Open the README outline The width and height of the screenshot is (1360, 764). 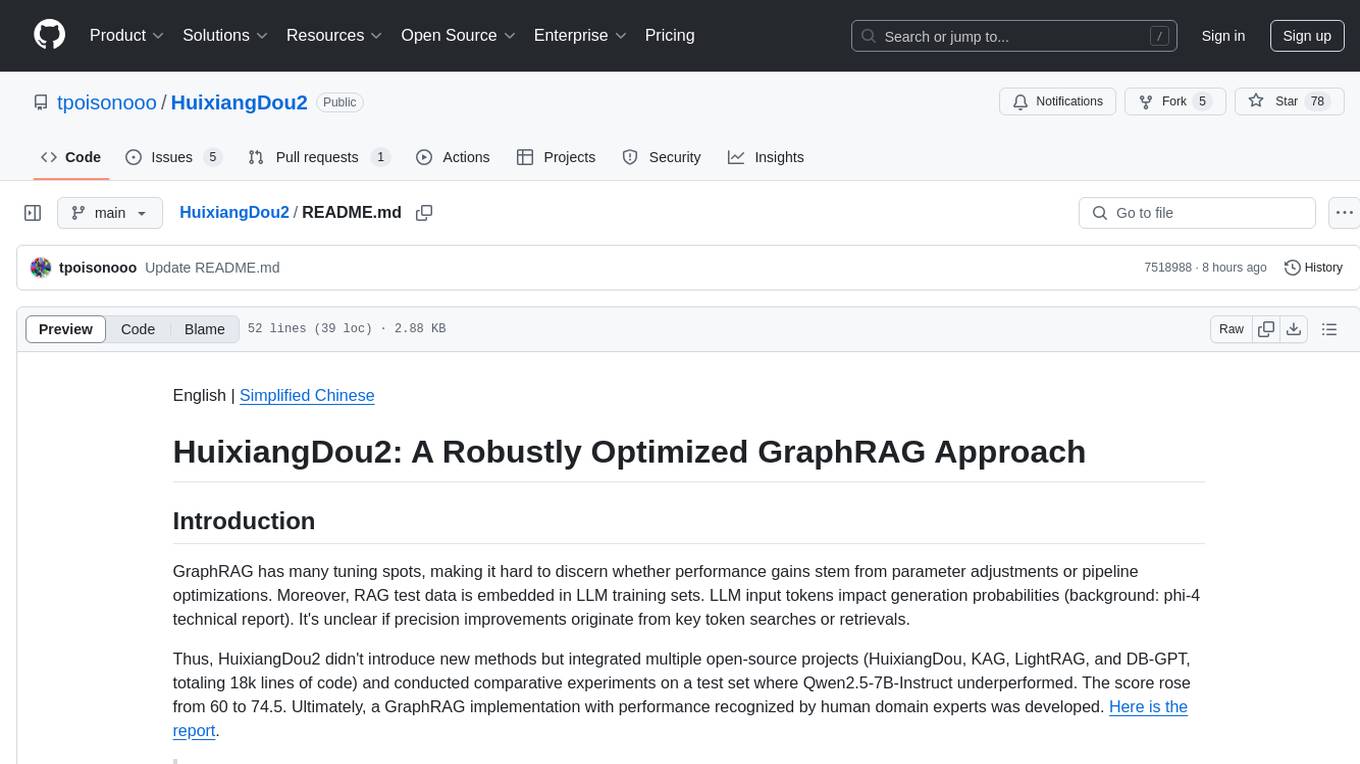(1329, 329)
